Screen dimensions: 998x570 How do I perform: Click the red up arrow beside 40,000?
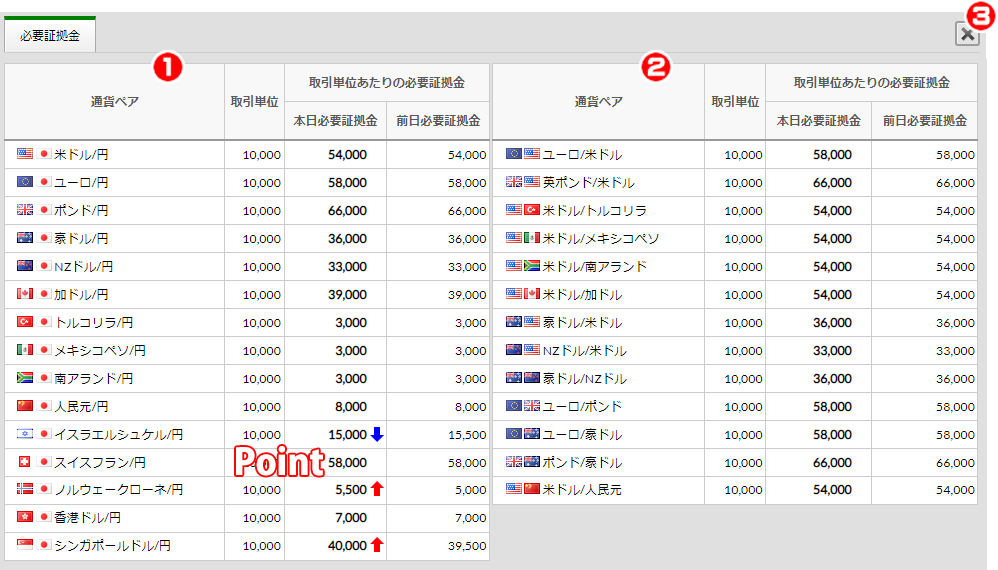click(x=377, y=545)
